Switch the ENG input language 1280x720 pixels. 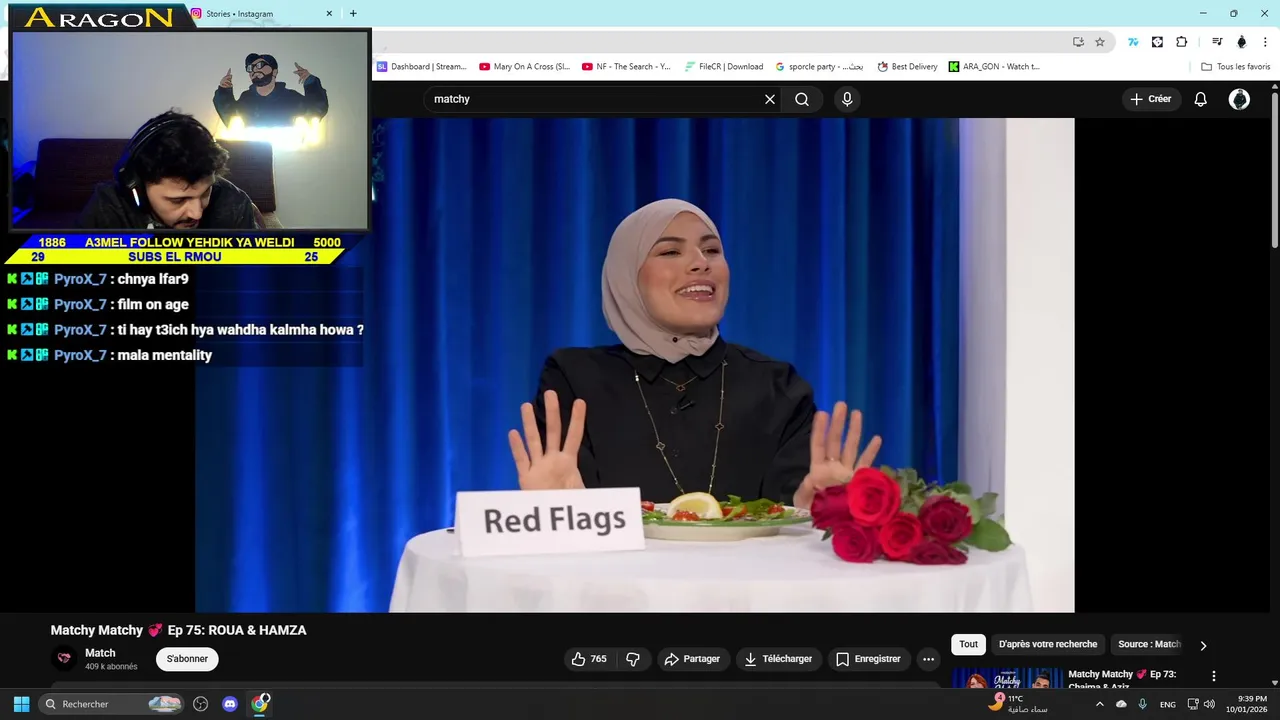coord(1168,705)
